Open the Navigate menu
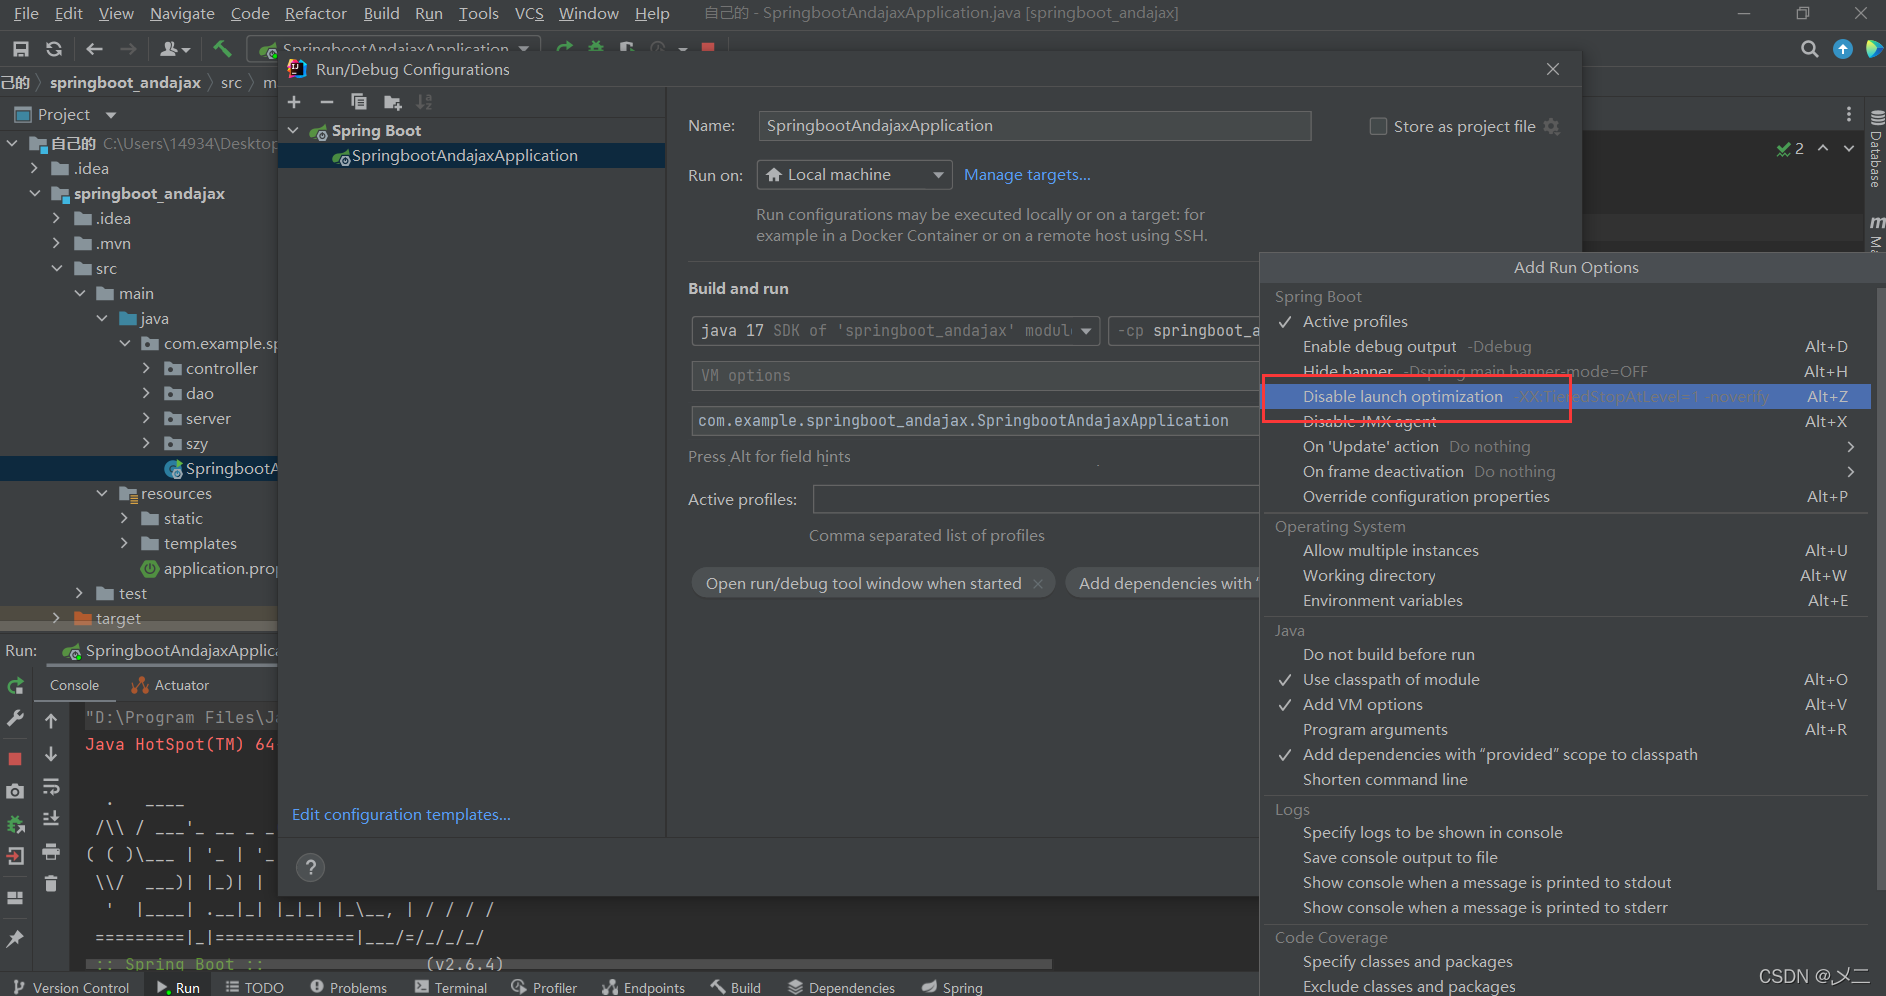1886x996 pixels. click(182, 13)
